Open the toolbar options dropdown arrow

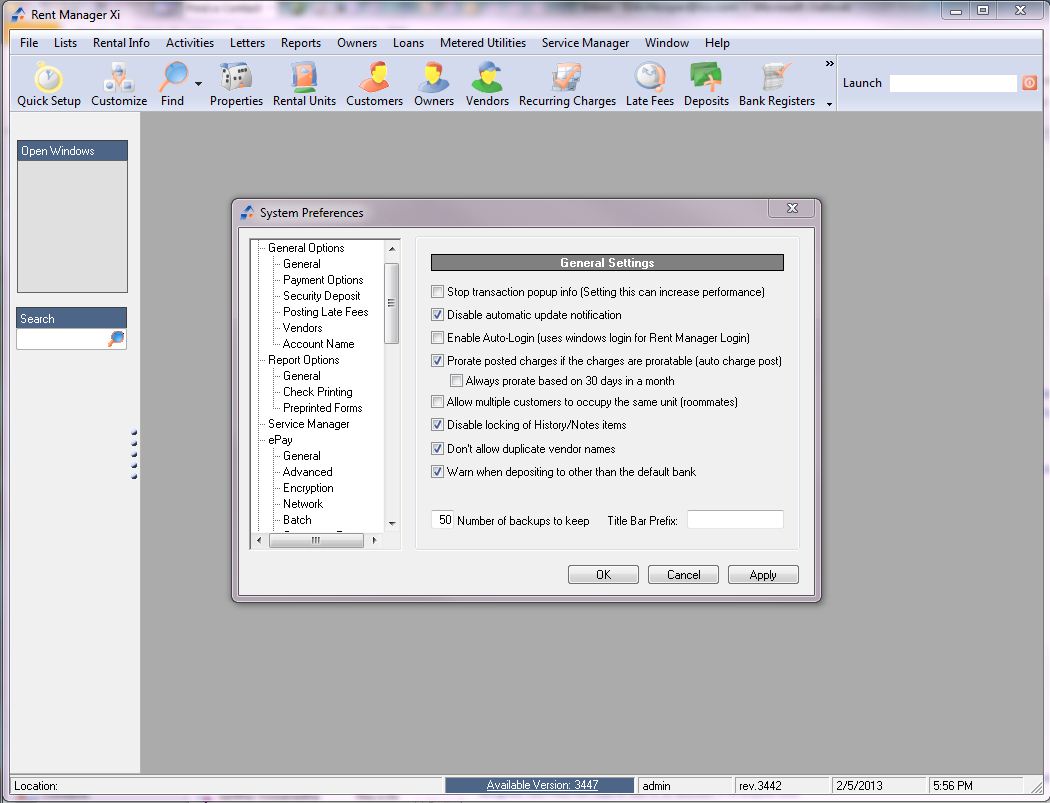point(829,104)
